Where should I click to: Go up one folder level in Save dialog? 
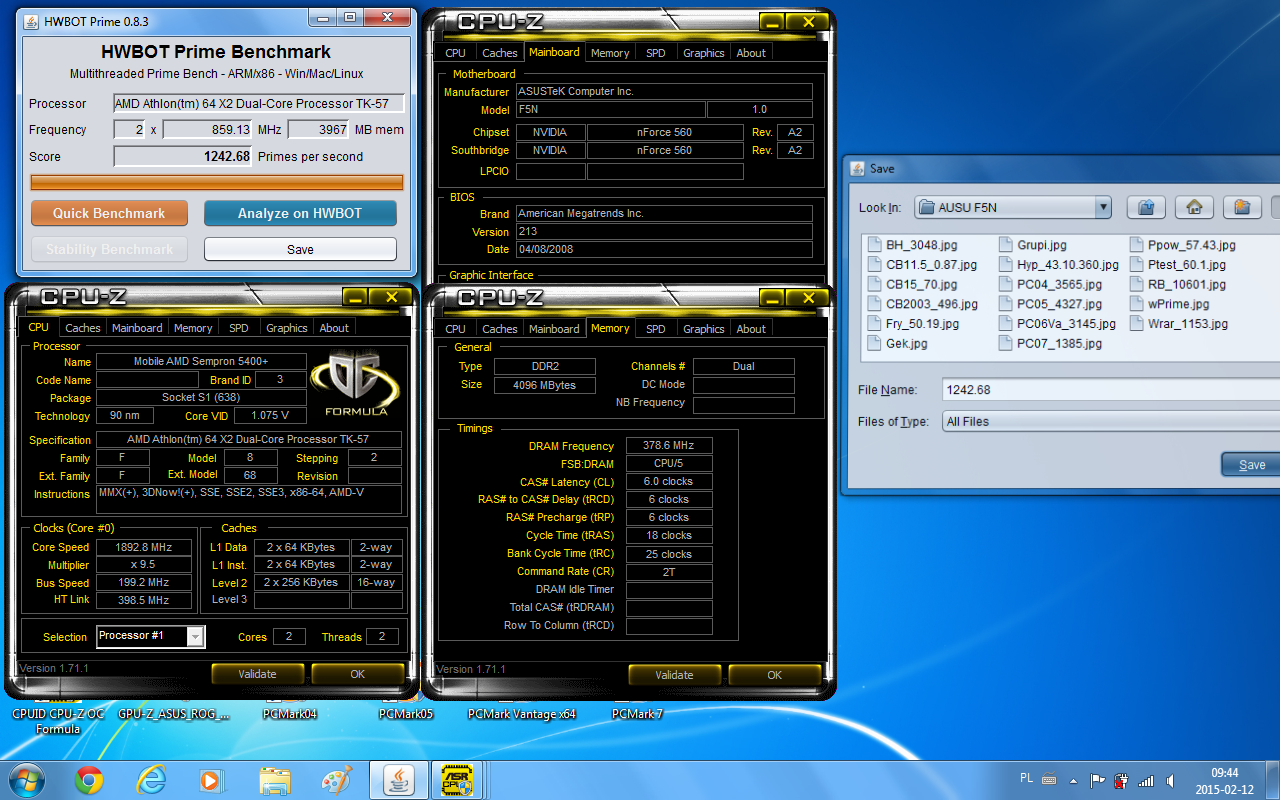[1147, 207]
